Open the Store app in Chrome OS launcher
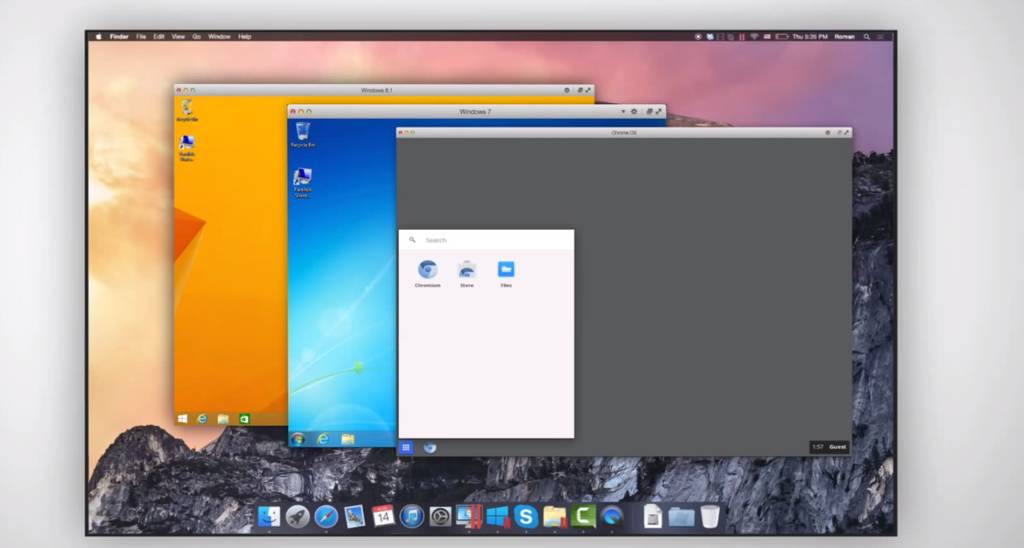This screenshot has height=548, width=1024. (467, 273)
